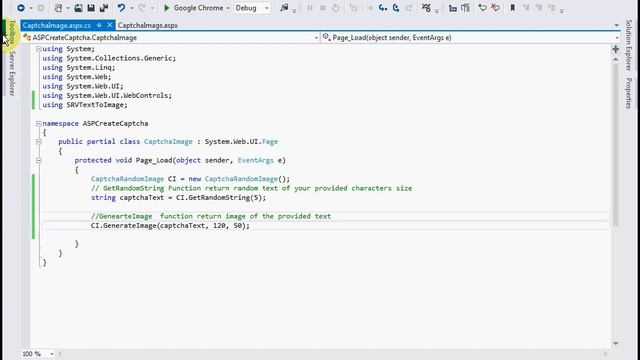Click the Step Out icon
Screen dimensions: 640x360
408,8
